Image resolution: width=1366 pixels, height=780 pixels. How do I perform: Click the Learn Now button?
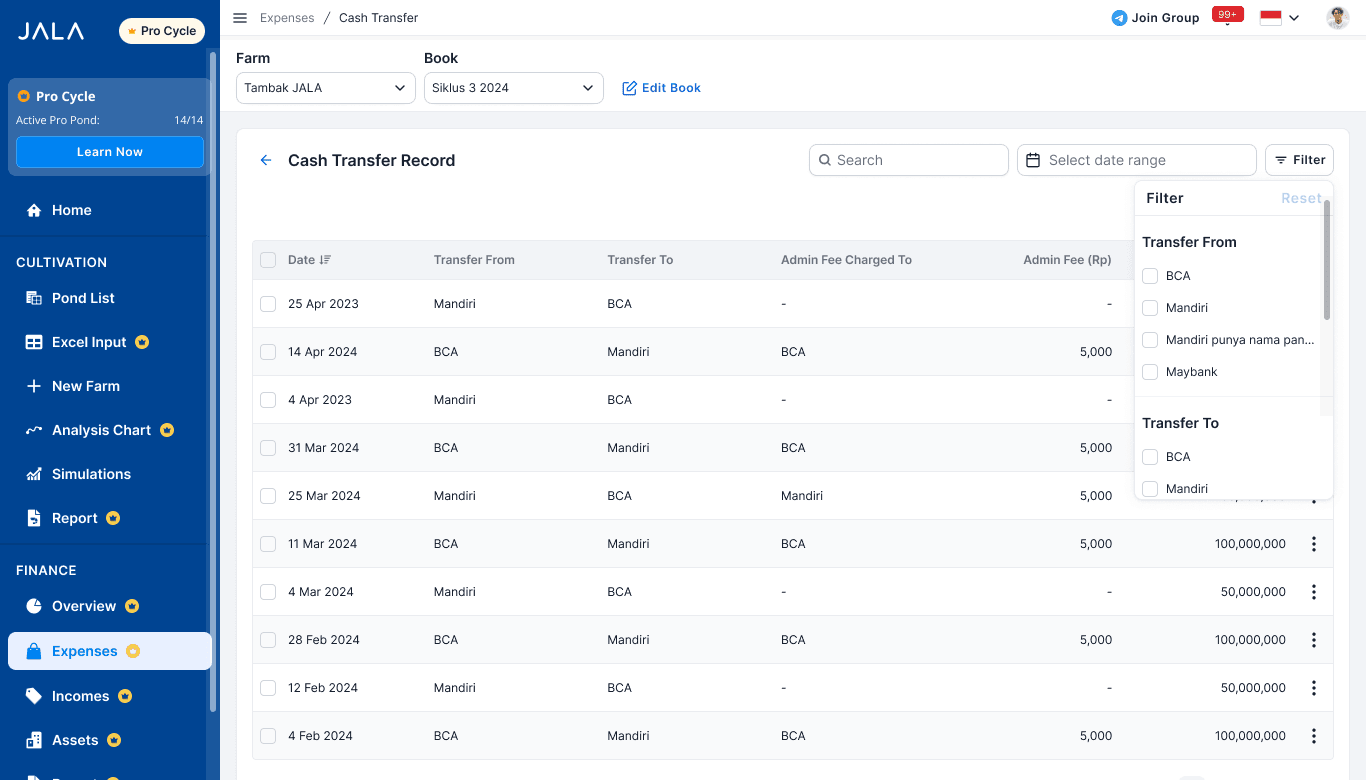click(110, 152)
